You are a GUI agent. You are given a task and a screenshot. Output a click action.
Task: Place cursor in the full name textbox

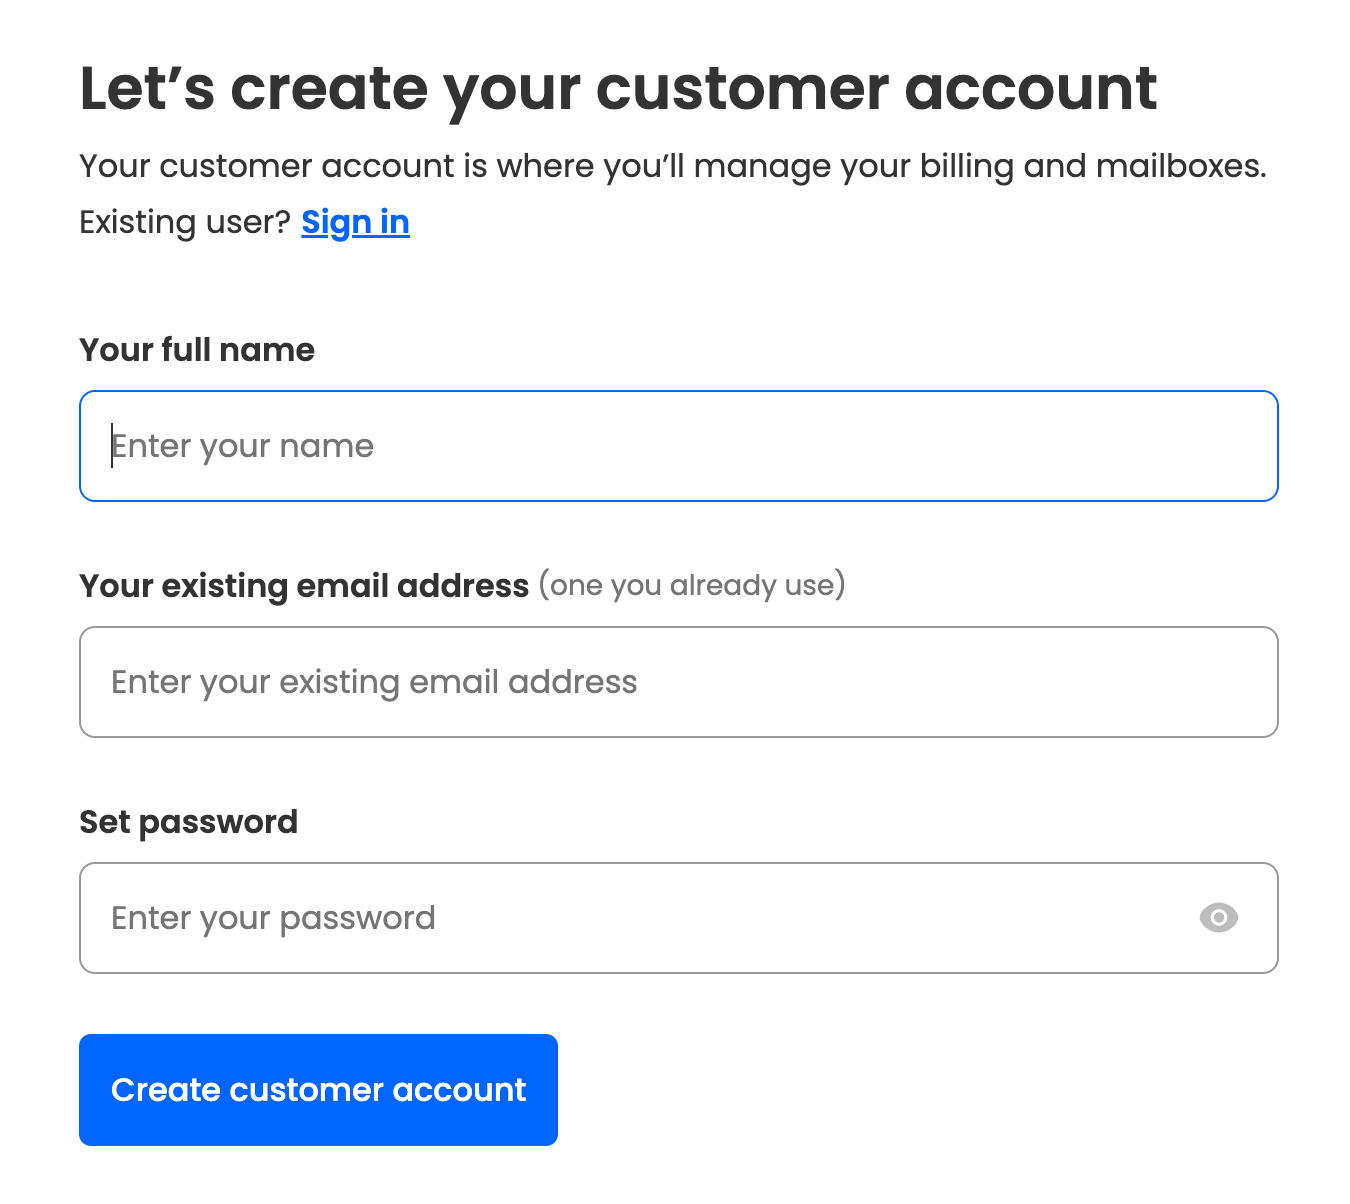click(679, 446)
